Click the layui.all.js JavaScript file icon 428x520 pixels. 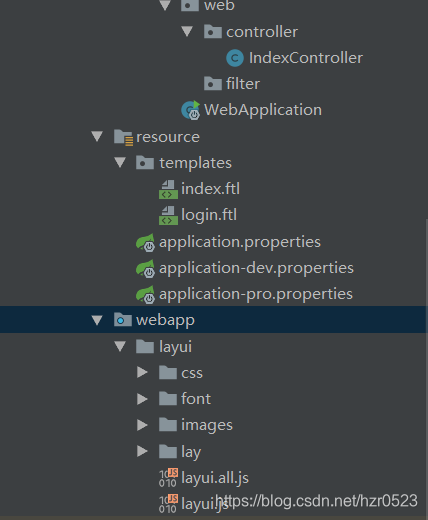(x=168, y=478)
